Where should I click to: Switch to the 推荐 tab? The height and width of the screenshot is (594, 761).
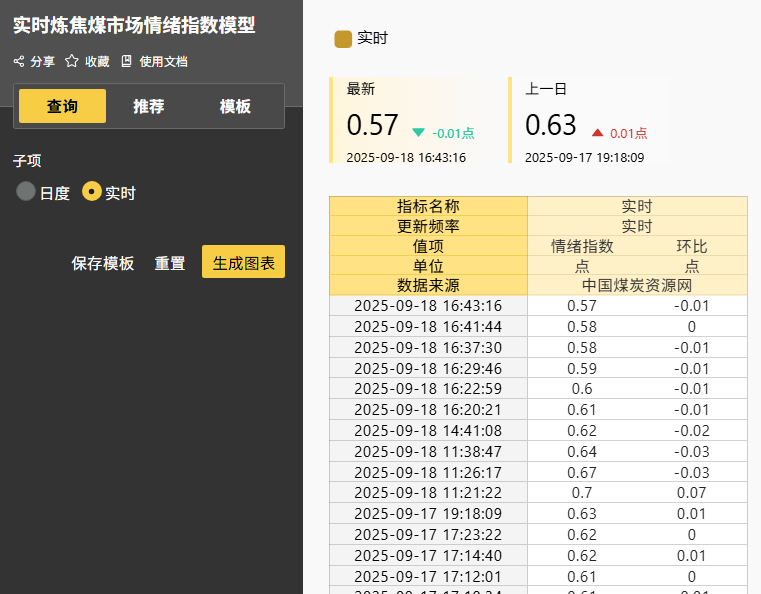pyautogui.click(x=148, y=106)
